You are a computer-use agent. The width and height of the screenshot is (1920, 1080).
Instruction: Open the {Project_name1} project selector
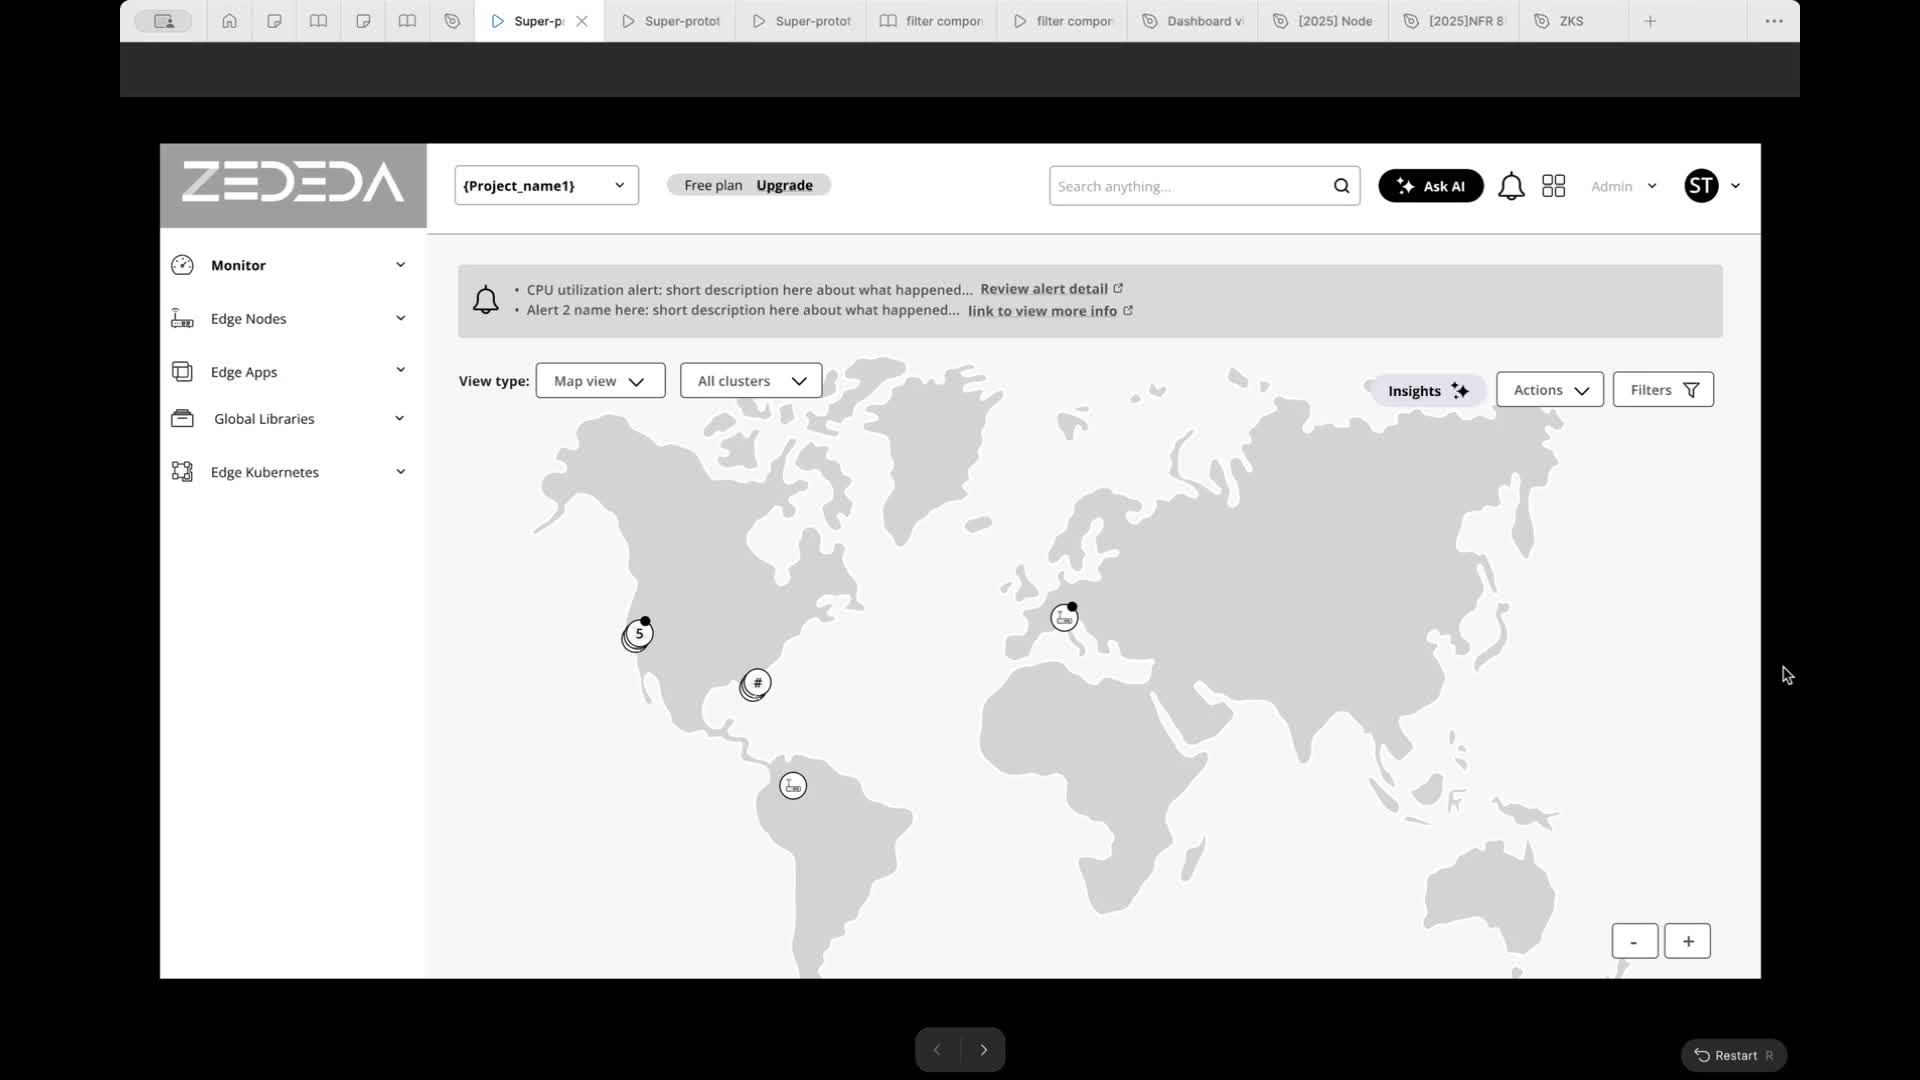coord(546,186)
